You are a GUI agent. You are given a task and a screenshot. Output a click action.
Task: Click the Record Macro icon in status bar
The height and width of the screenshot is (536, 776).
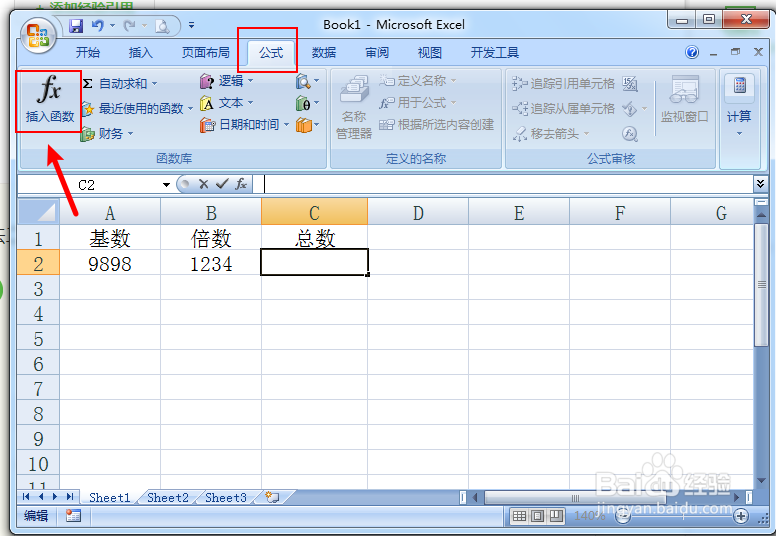tap(73, 516)
